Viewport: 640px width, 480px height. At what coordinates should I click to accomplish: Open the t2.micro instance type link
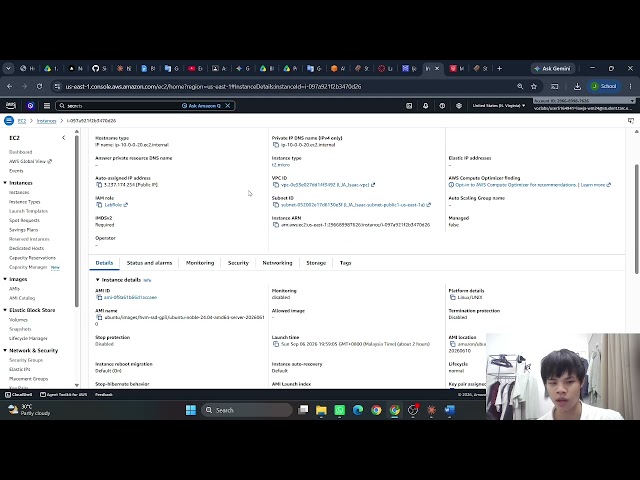point(281,165)
